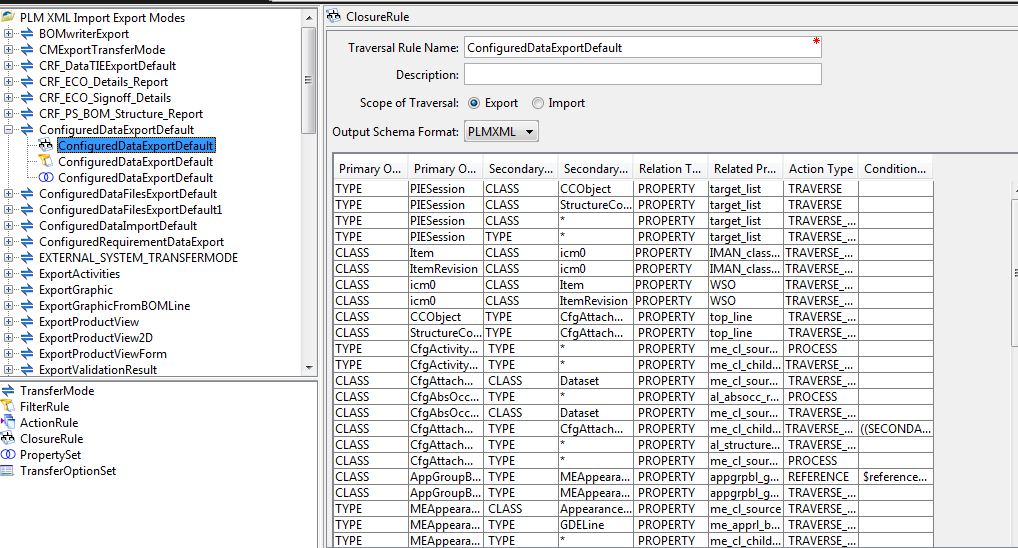Click the ConfiguredDataFilesExportDefault transfer icon
The width and height of the screenshot is (1018, 548).
coord(27,193)
